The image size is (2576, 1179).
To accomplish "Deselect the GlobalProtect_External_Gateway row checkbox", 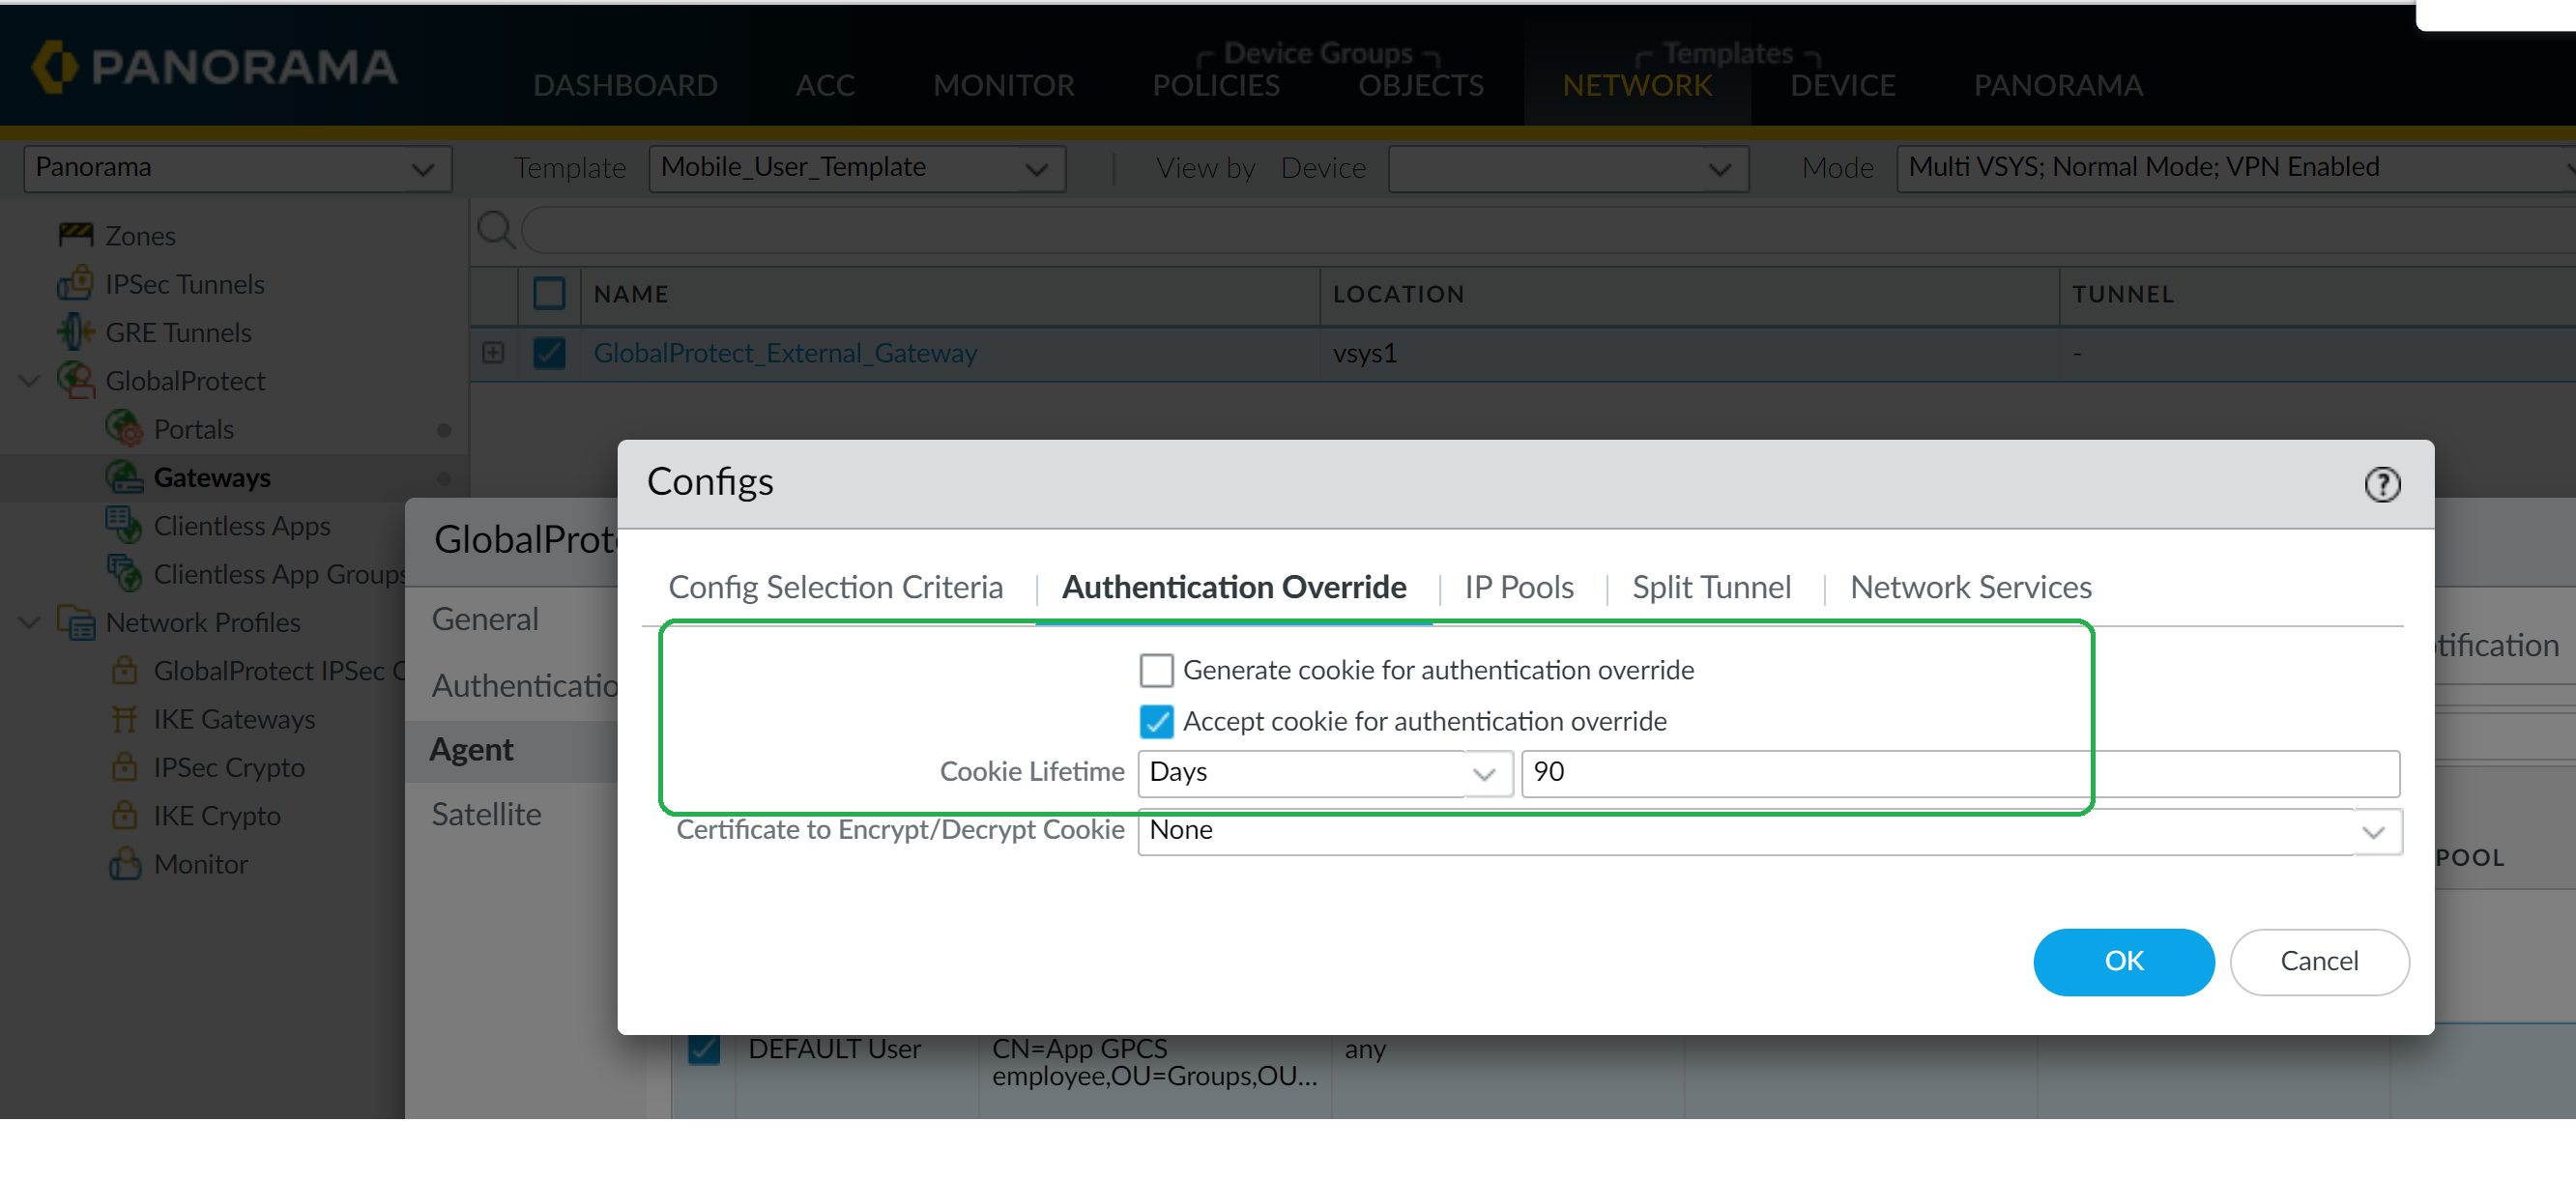I will click(549, 353).
